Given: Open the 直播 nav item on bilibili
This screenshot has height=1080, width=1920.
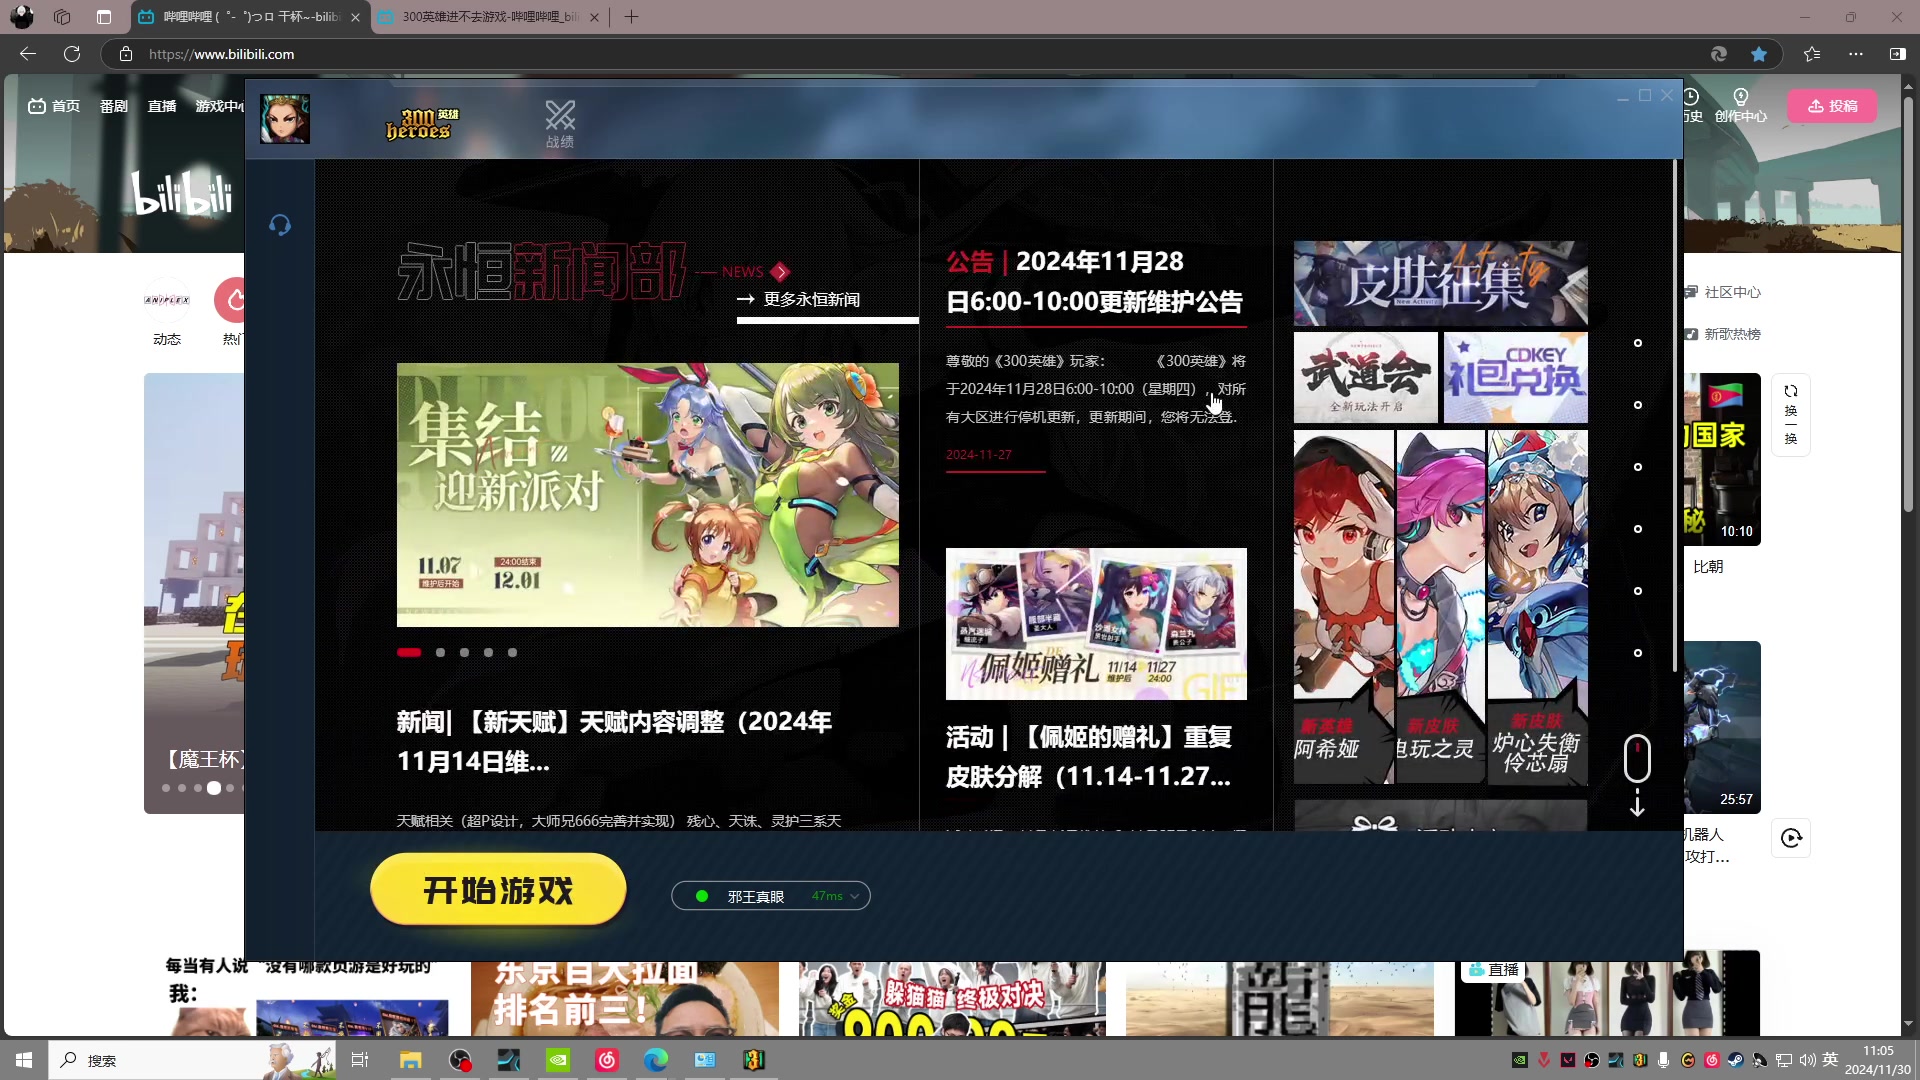Looking at the screenshot, I should click(x=162, y=106).
